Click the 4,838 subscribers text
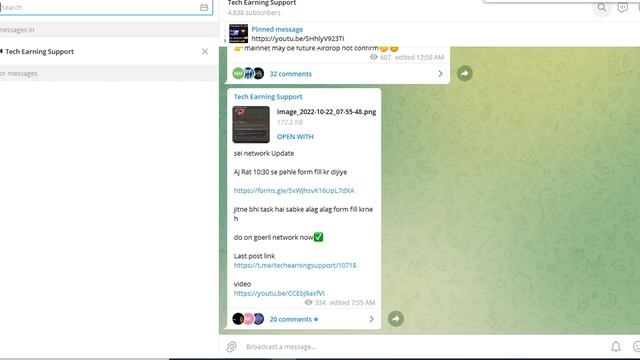 point(254,13)
